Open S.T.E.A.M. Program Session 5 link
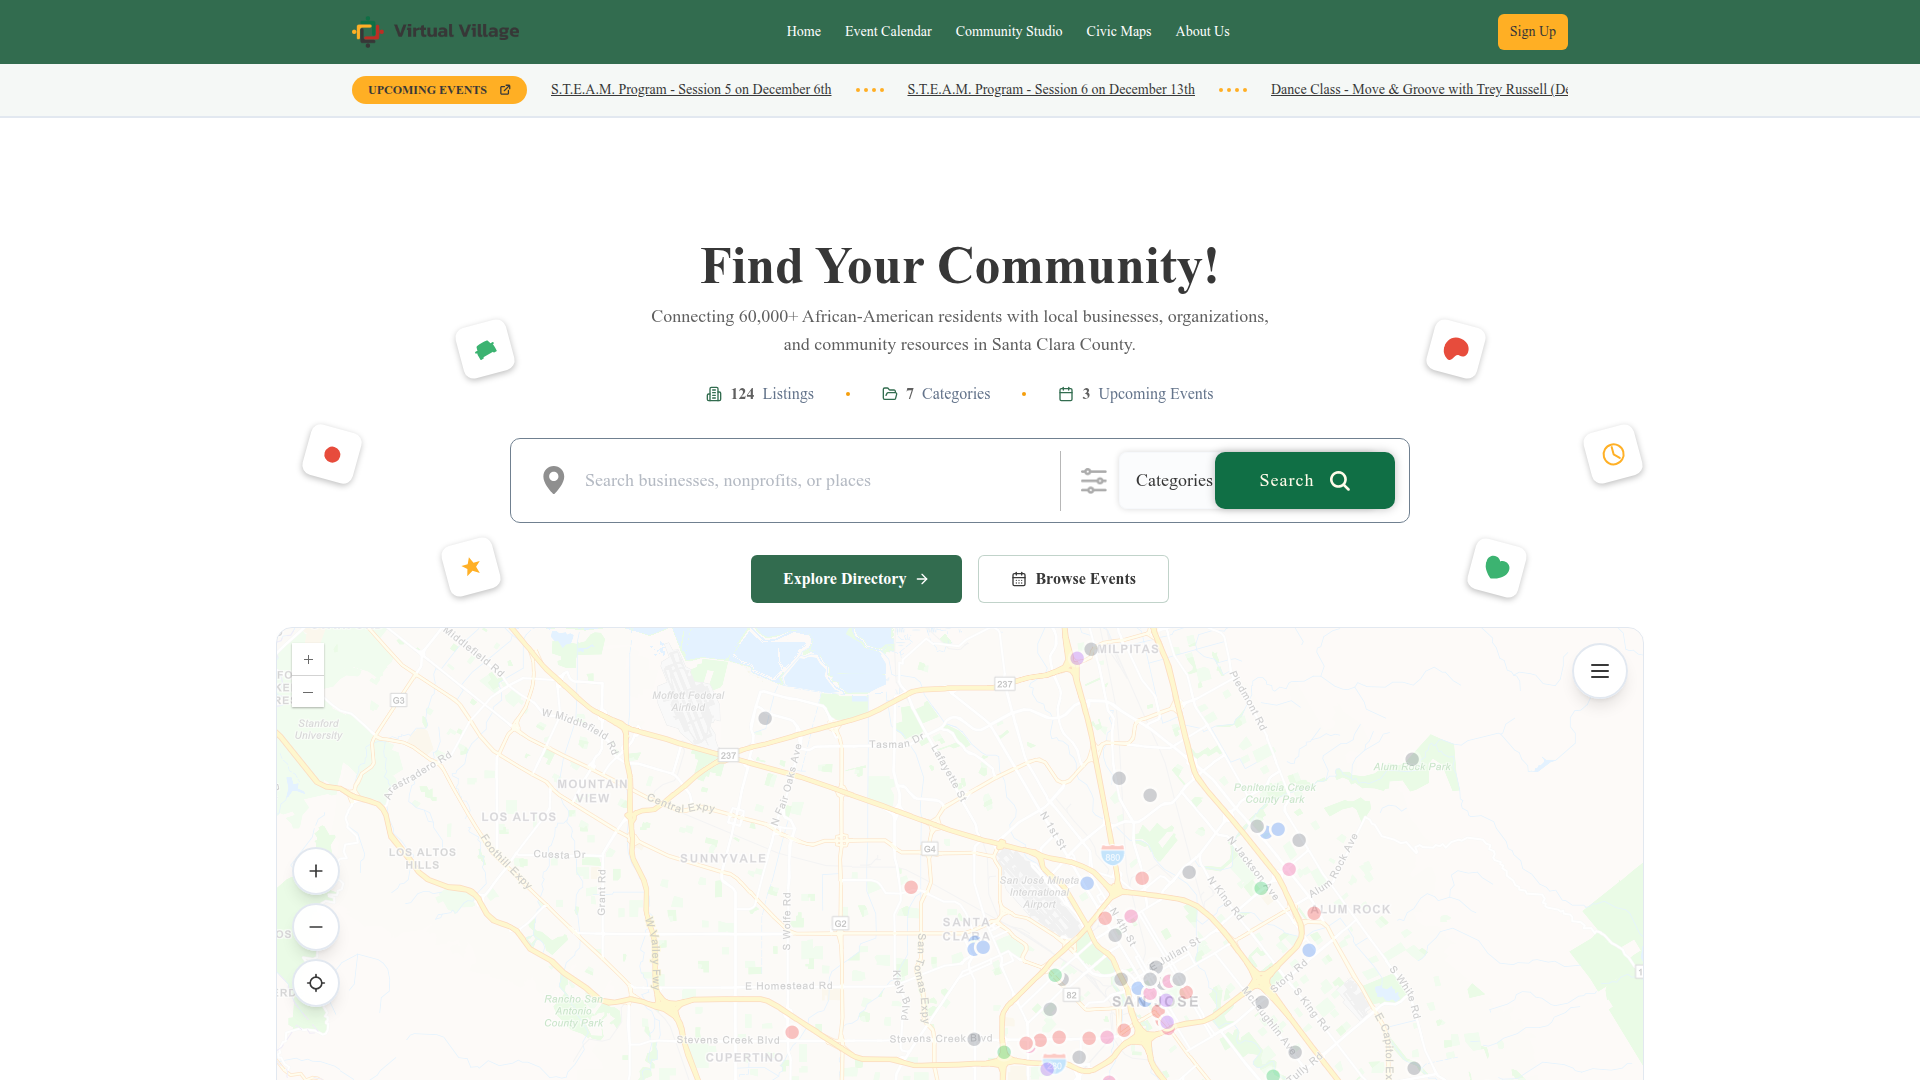The width and height of the screenshot is (1920, 1080). click(691, 89)
